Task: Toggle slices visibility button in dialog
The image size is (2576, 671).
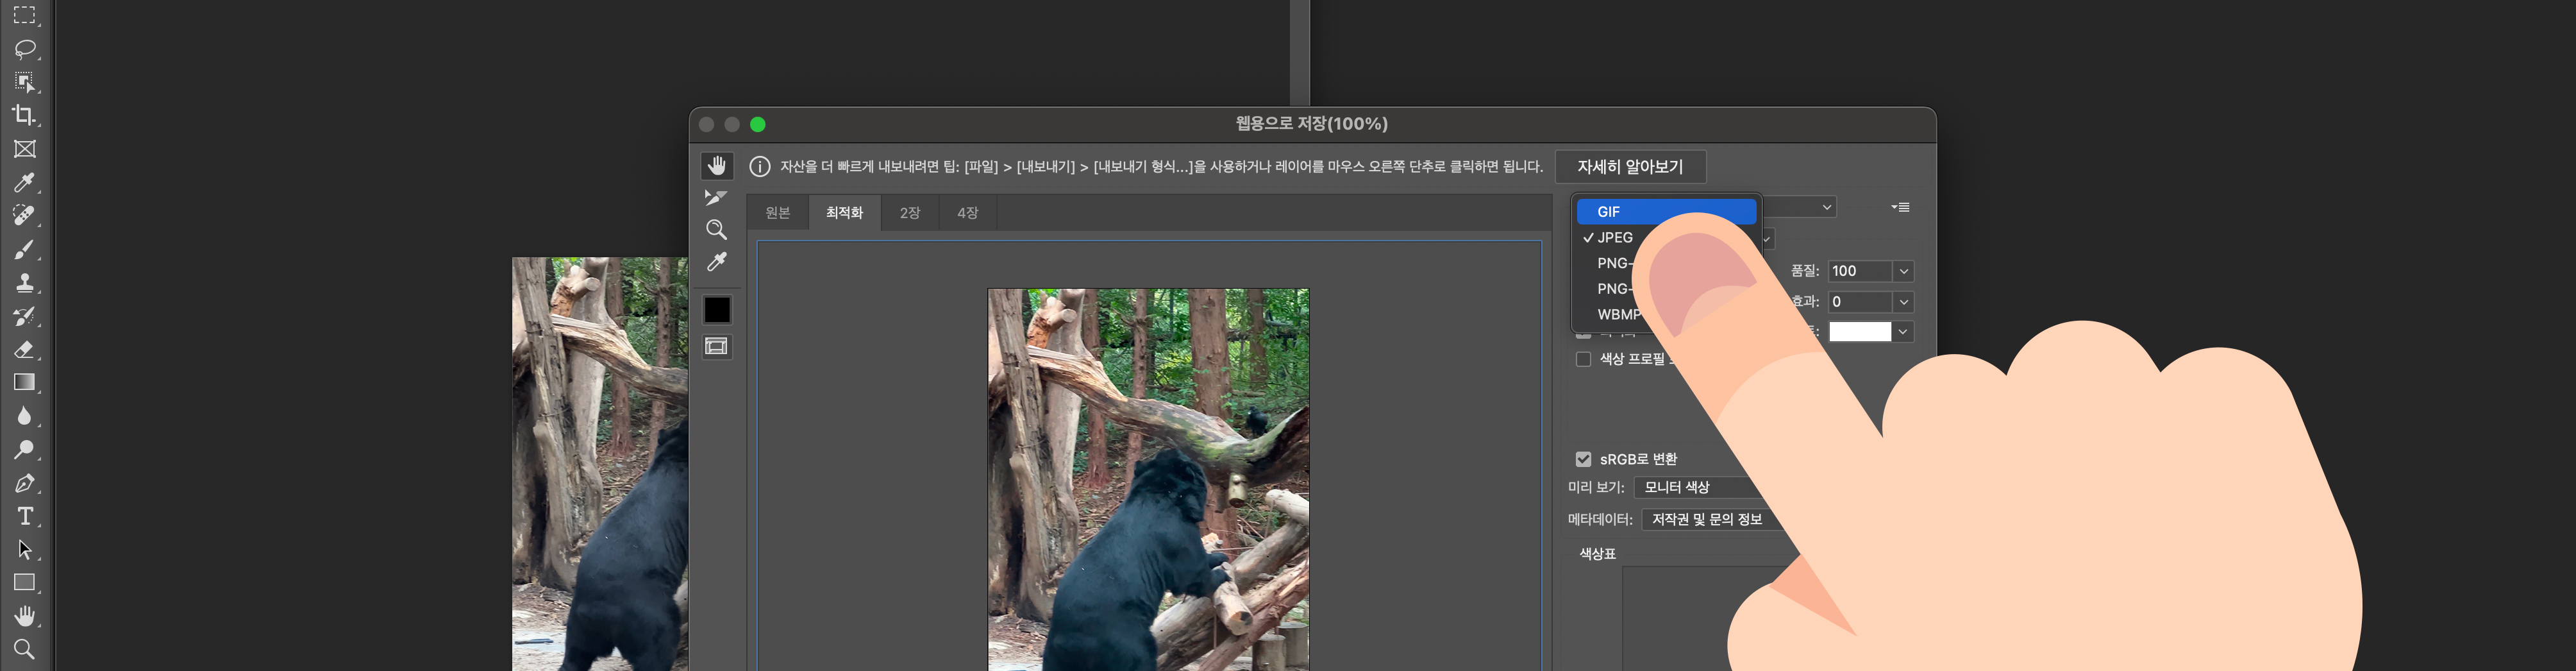Action: point(716,346)
